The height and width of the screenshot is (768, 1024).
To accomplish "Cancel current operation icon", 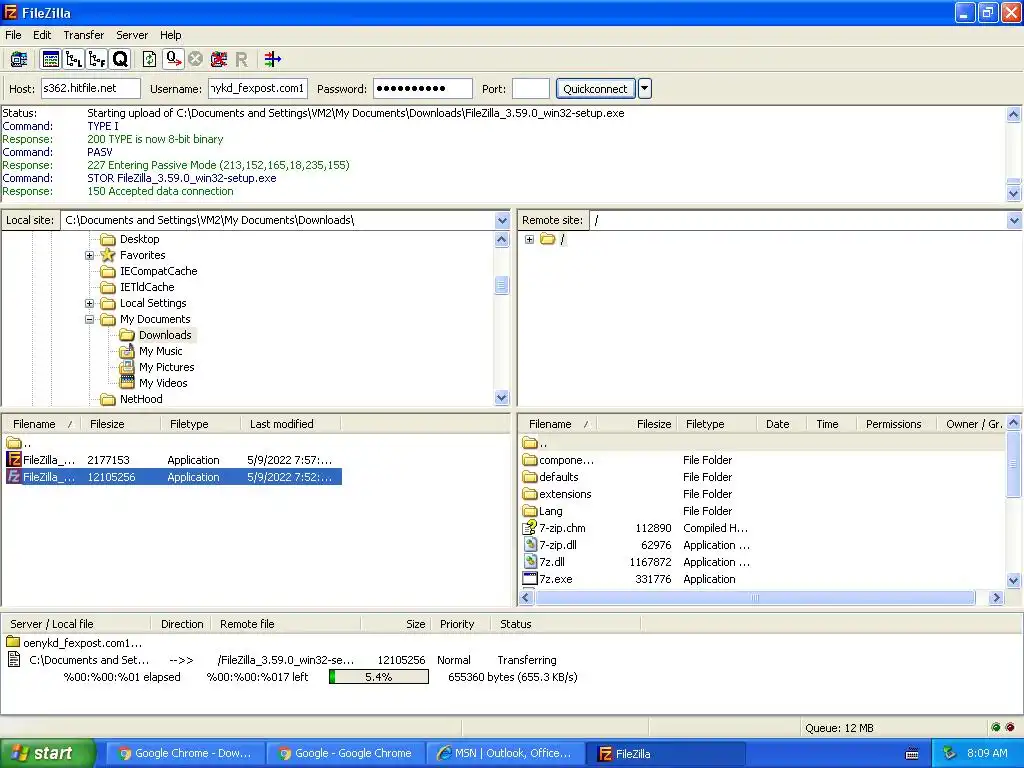I will [x=195, y=59].
